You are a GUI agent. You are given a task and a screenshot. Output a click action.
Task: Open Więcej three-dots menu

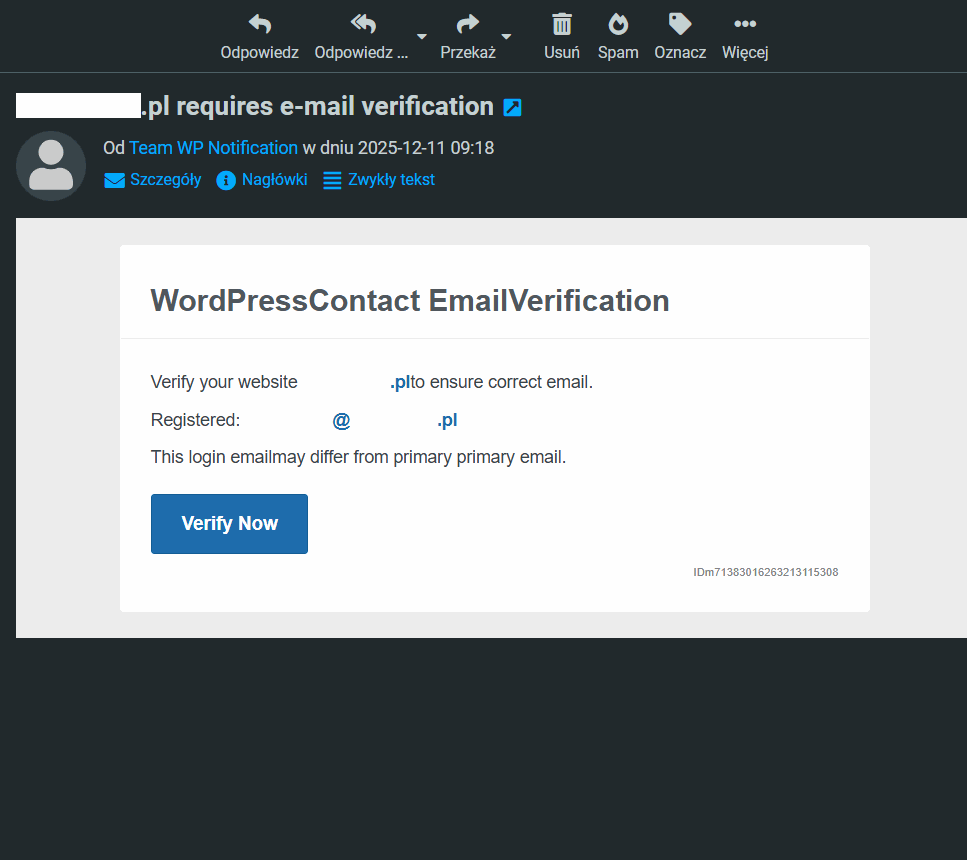(x=745, y=24)
